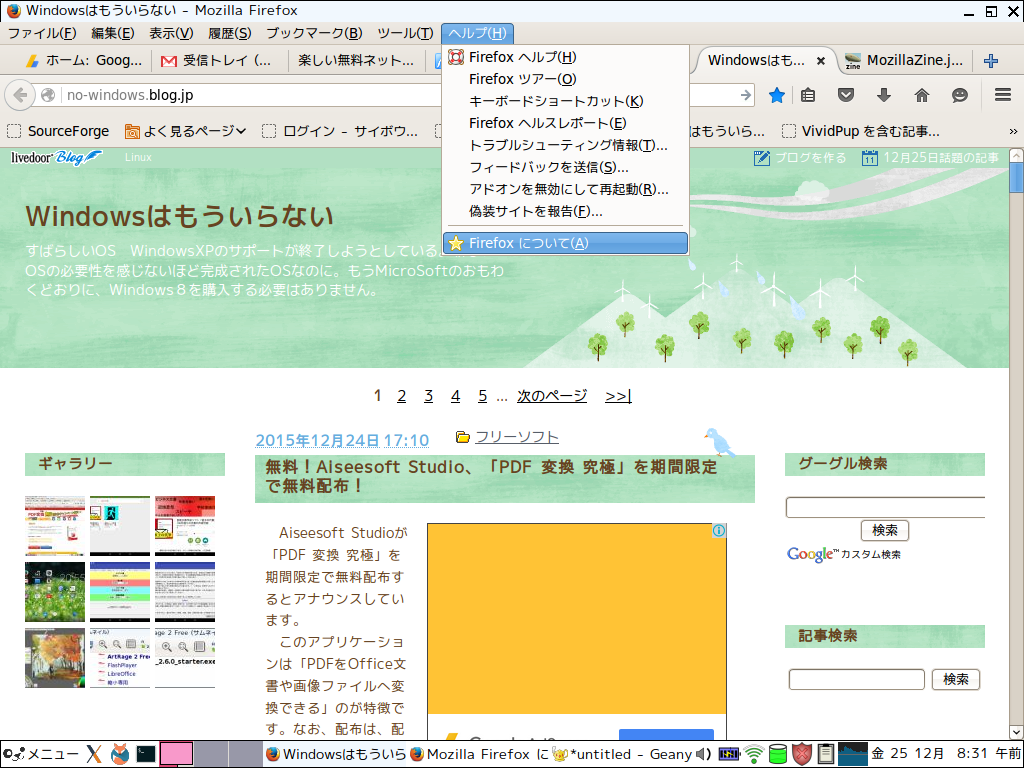
Task: Expand the よく見るページ bookmark folder
Action: pos(186,131)
